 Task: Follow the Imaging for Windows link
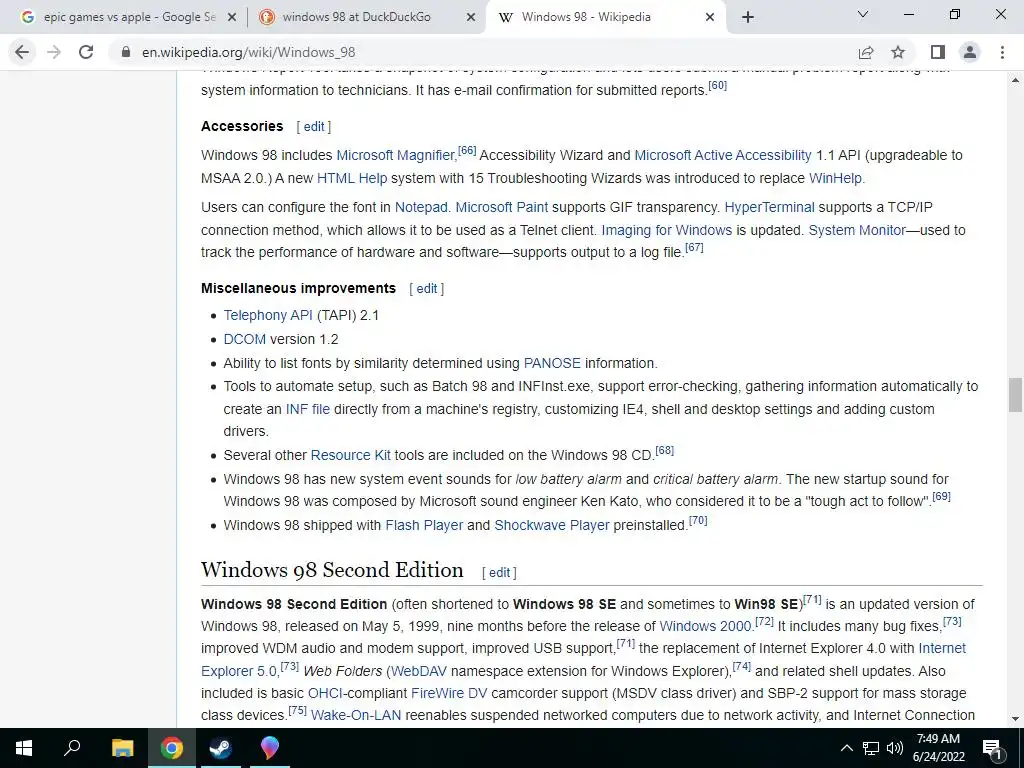[667, 231]
